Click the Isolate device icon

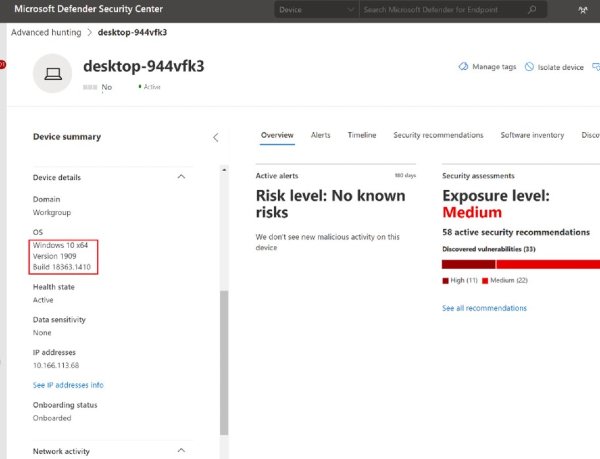(x=529, y=67)
